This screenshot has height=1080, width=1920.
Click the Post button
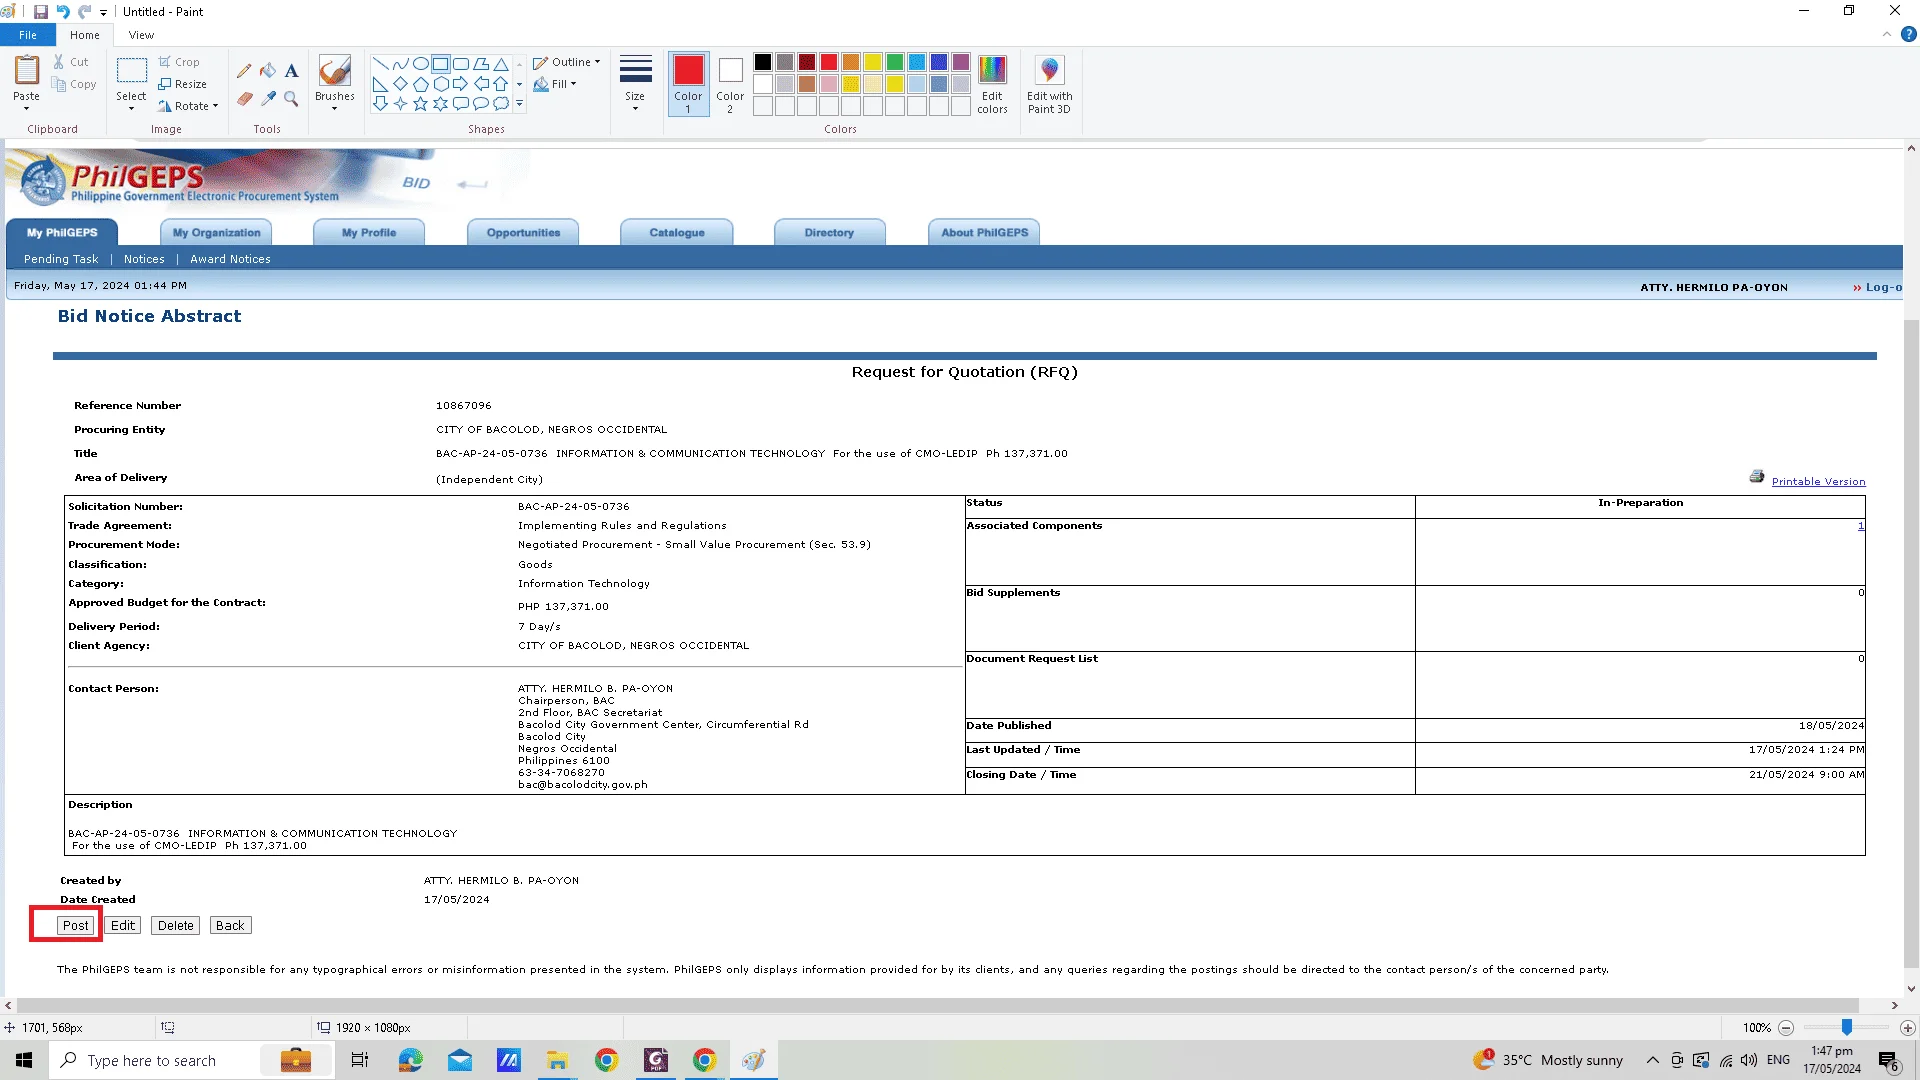tap(76, 926)
